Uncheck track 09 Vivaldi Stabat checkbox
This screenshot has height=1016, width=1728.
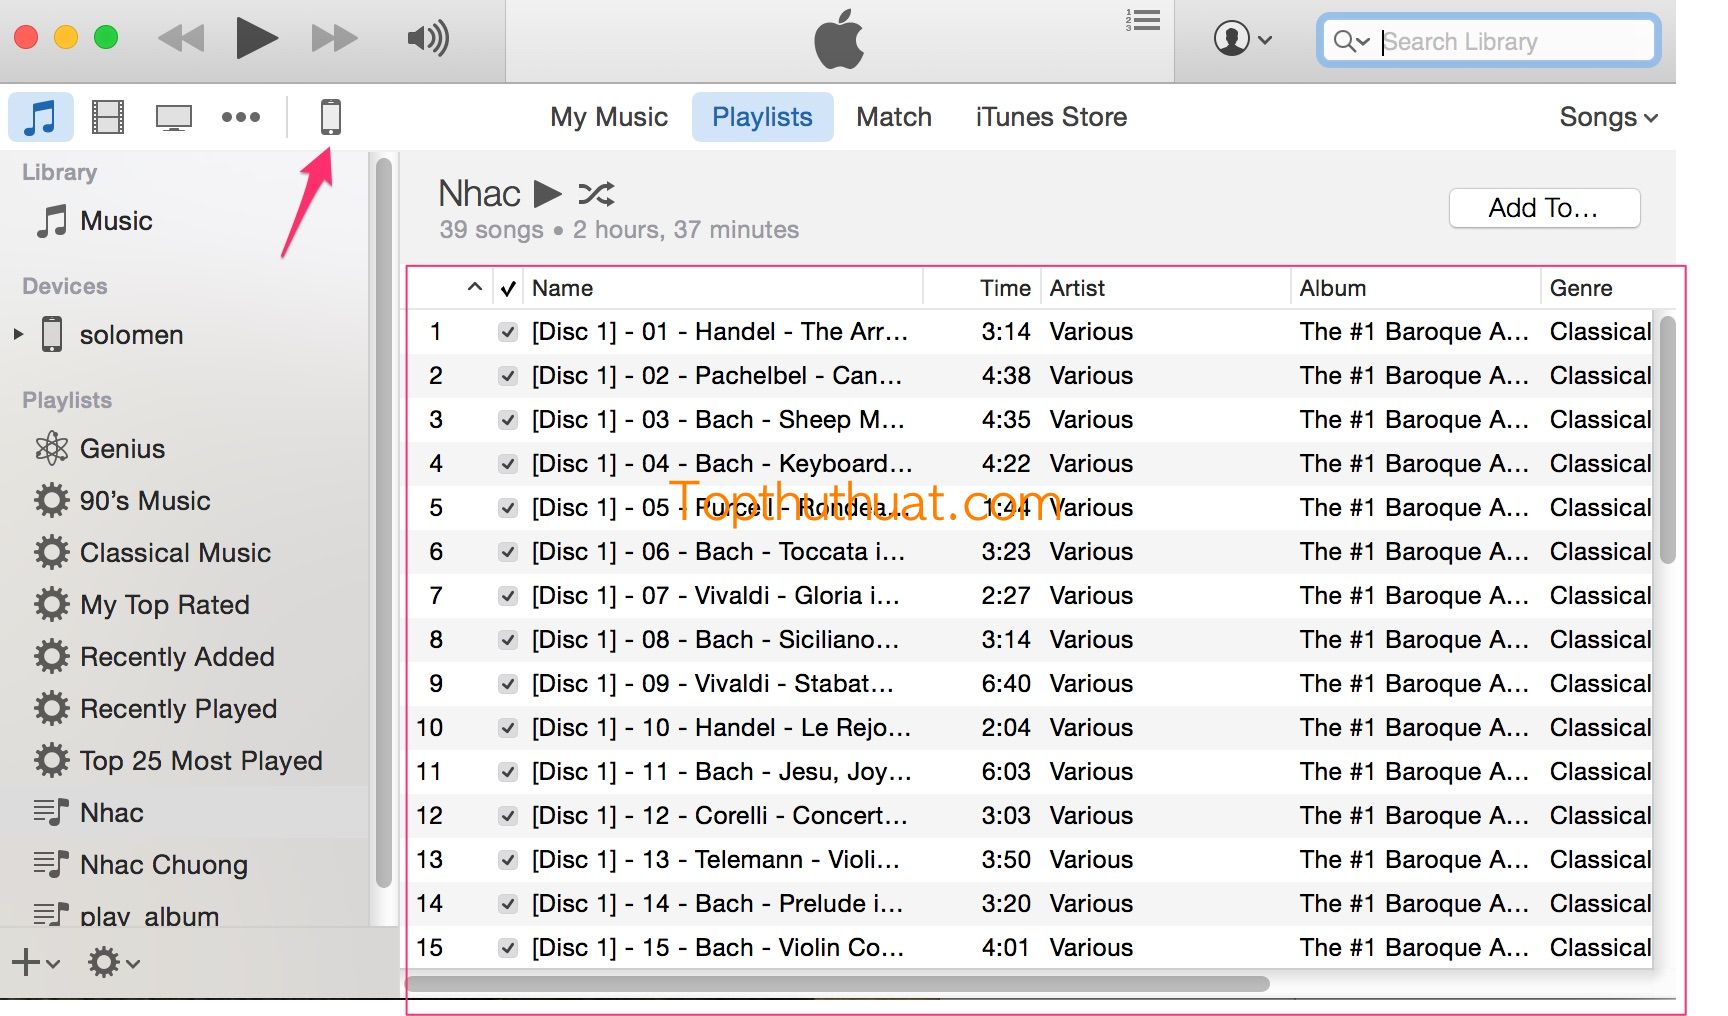click(508, 684)
